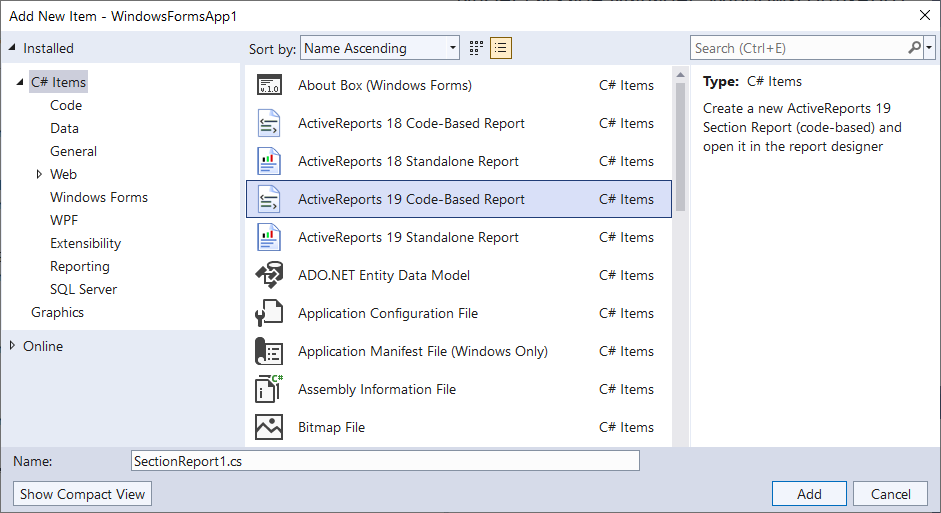This screenshot has height=513, width=941.
Task: Select the SQL Server category
Action: pyautogui.click(x=83, y=289)
